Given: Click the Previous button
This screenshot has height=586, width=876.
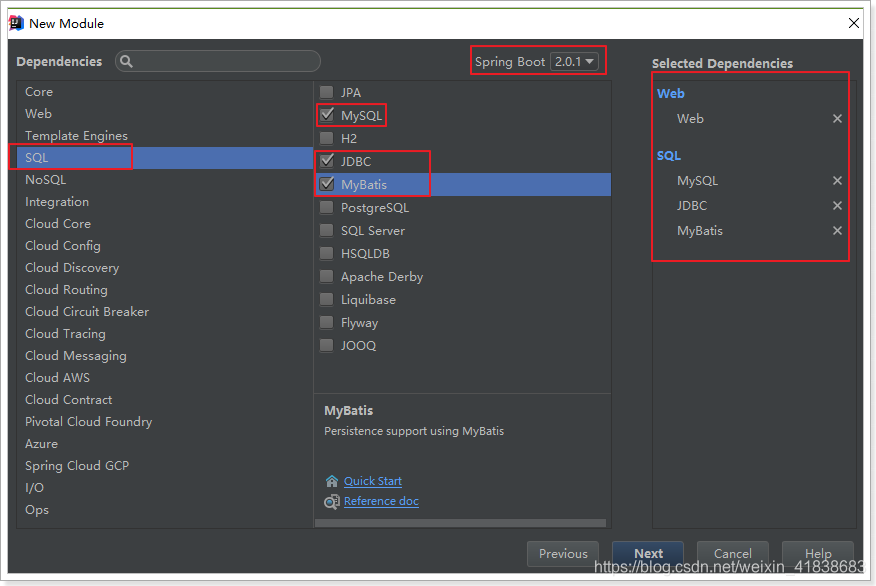Looking at the screenshot, I should [563, 554].
